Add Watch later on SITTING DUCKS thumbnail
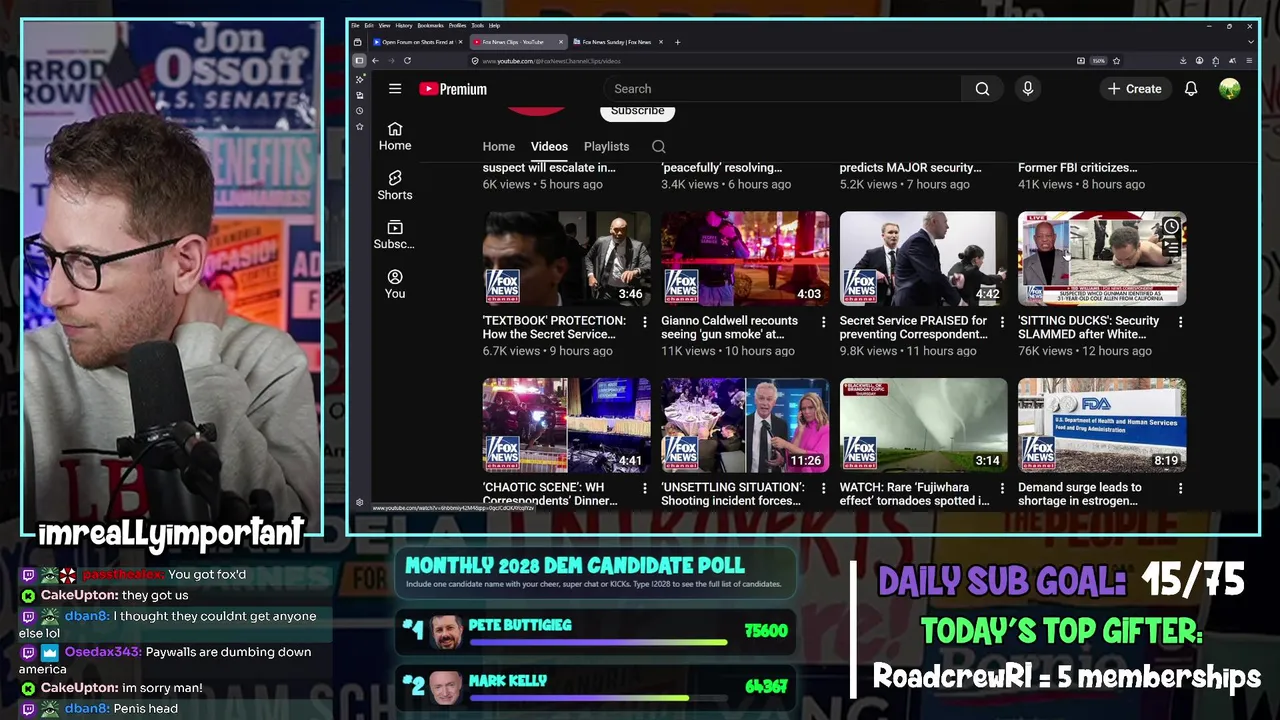 click(1171, 227)
